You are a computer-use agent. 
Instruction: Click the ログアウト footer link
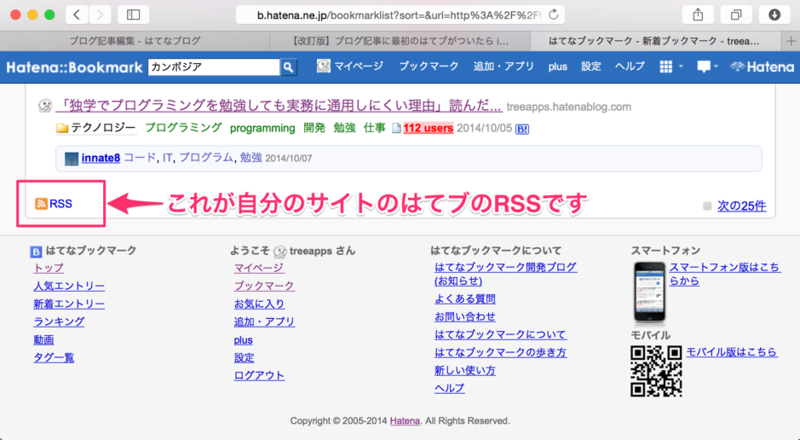[259, 375]
